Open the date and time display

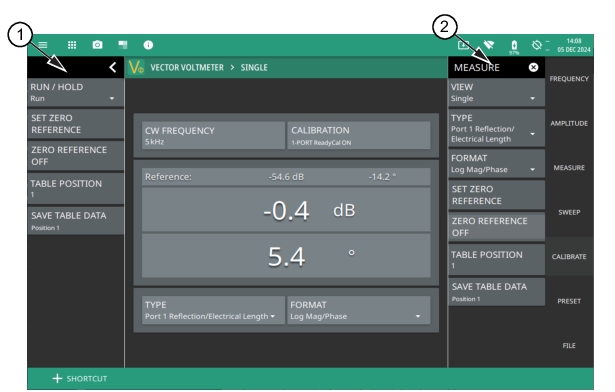[x=574, y=45]
